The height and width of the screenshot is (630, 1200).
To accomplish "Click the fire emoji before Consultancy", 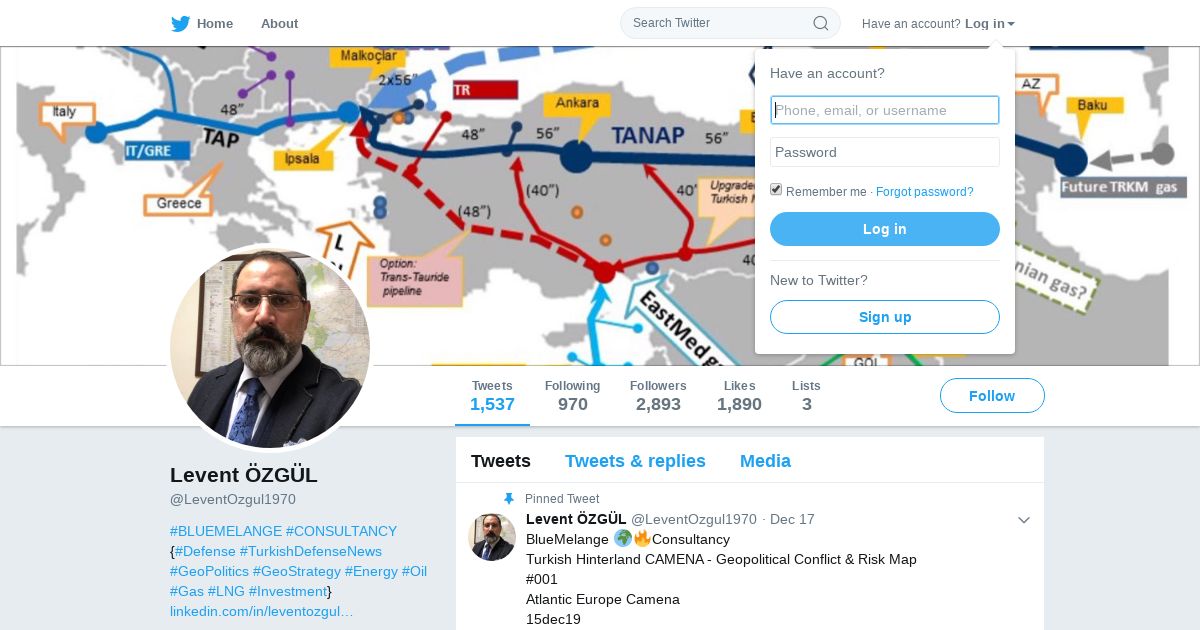I will pos(642,539).
